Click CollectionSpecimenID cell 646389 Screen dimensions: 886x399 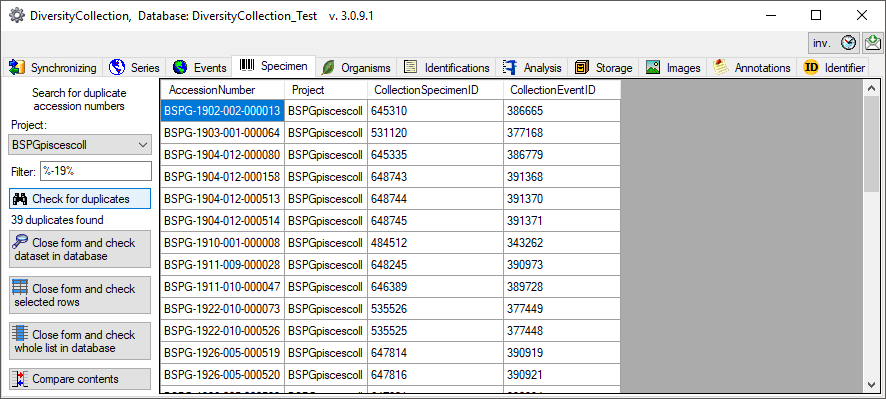click(x=435, y=287)
